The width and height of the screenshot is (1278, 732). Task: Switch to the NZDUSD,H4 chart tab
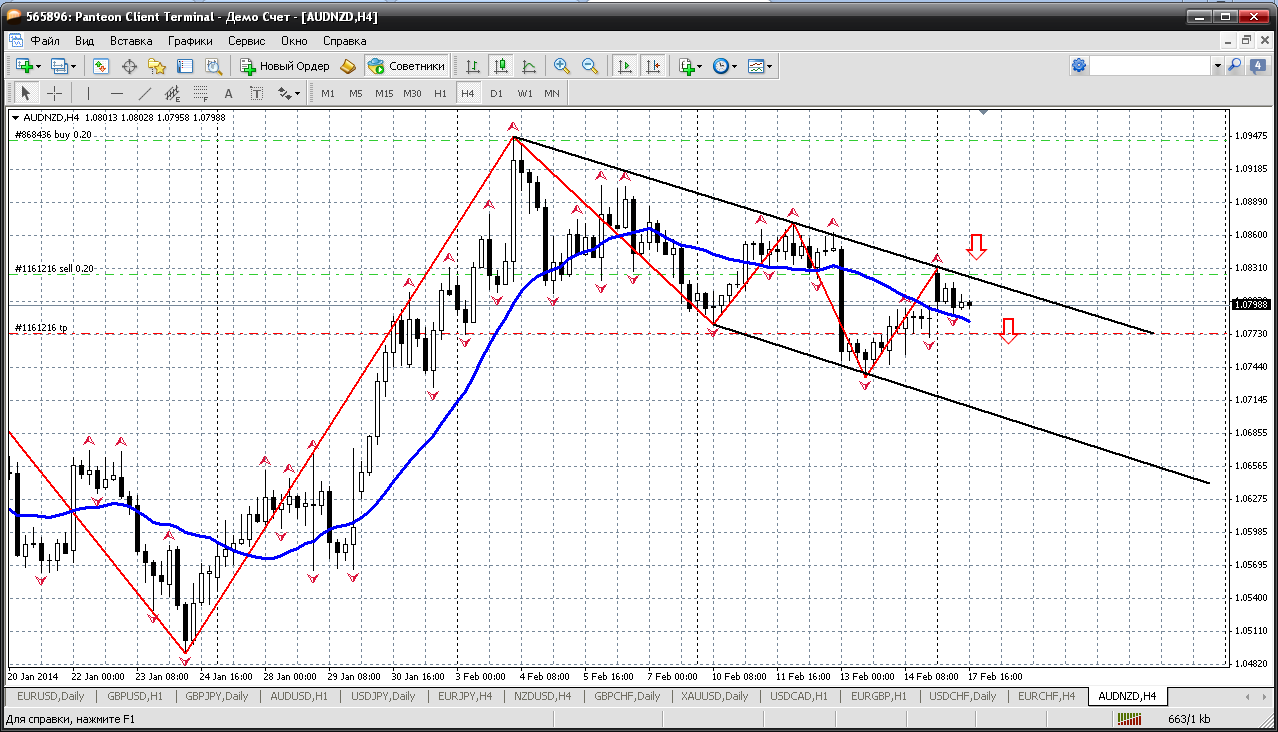pos(540,696)
